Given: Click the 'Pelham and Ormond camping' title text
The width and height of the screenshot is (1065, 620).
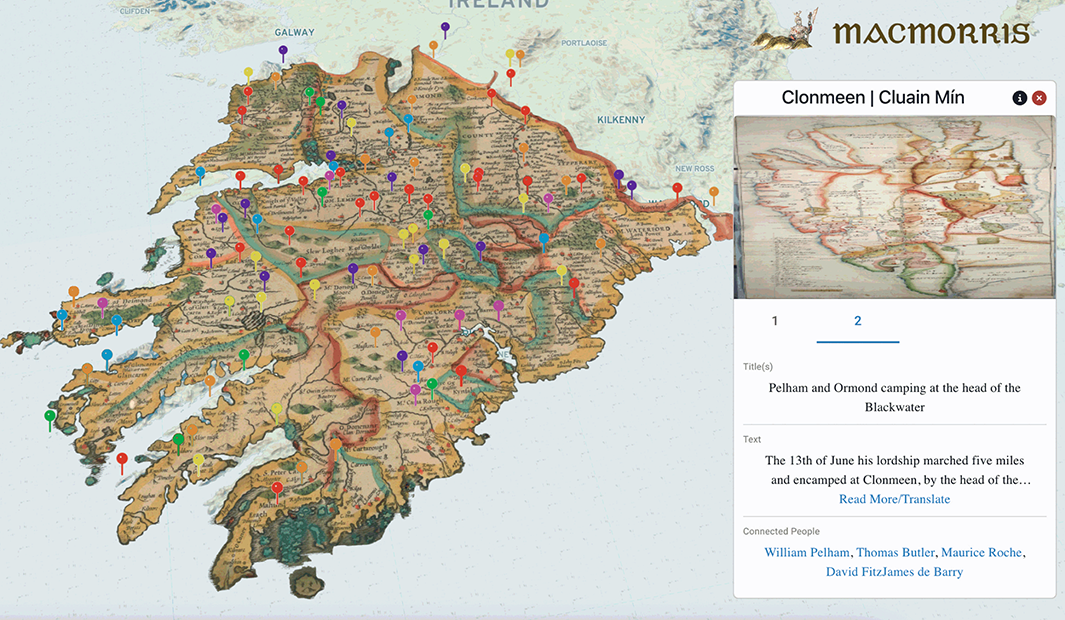Looking at the screenshot, I should point(894,397).
